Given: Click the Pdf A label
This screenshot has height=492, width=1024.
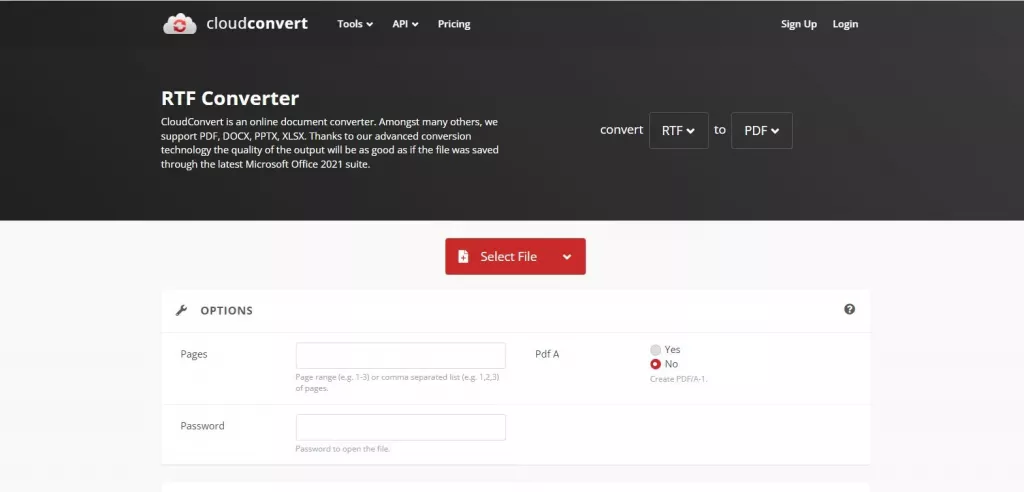Looking at the screenshot, I should pos(547,354).
